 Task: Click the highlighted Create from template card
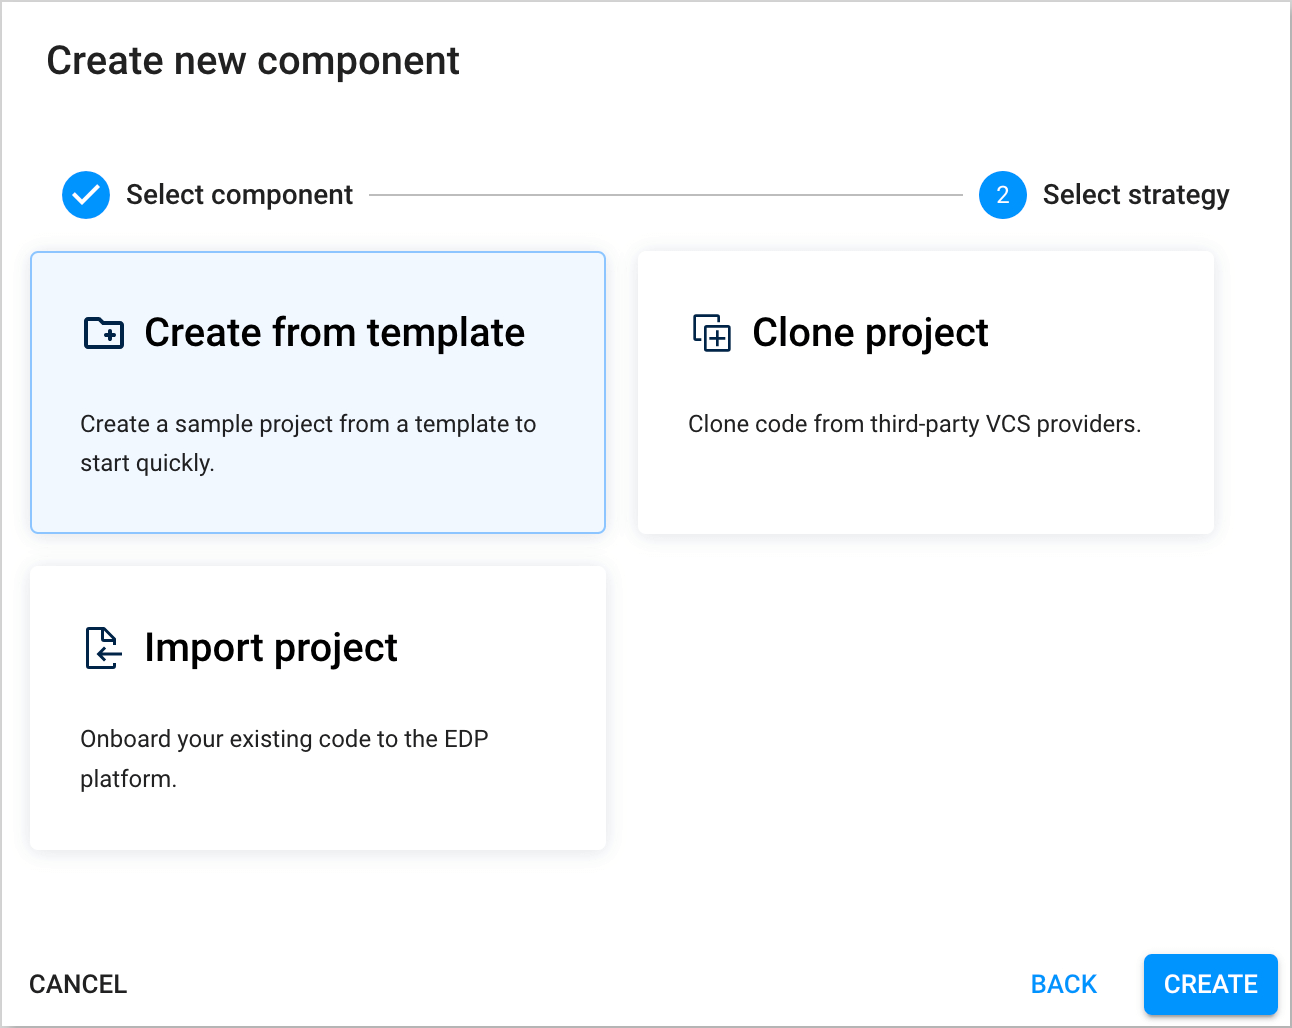(318, 392)
